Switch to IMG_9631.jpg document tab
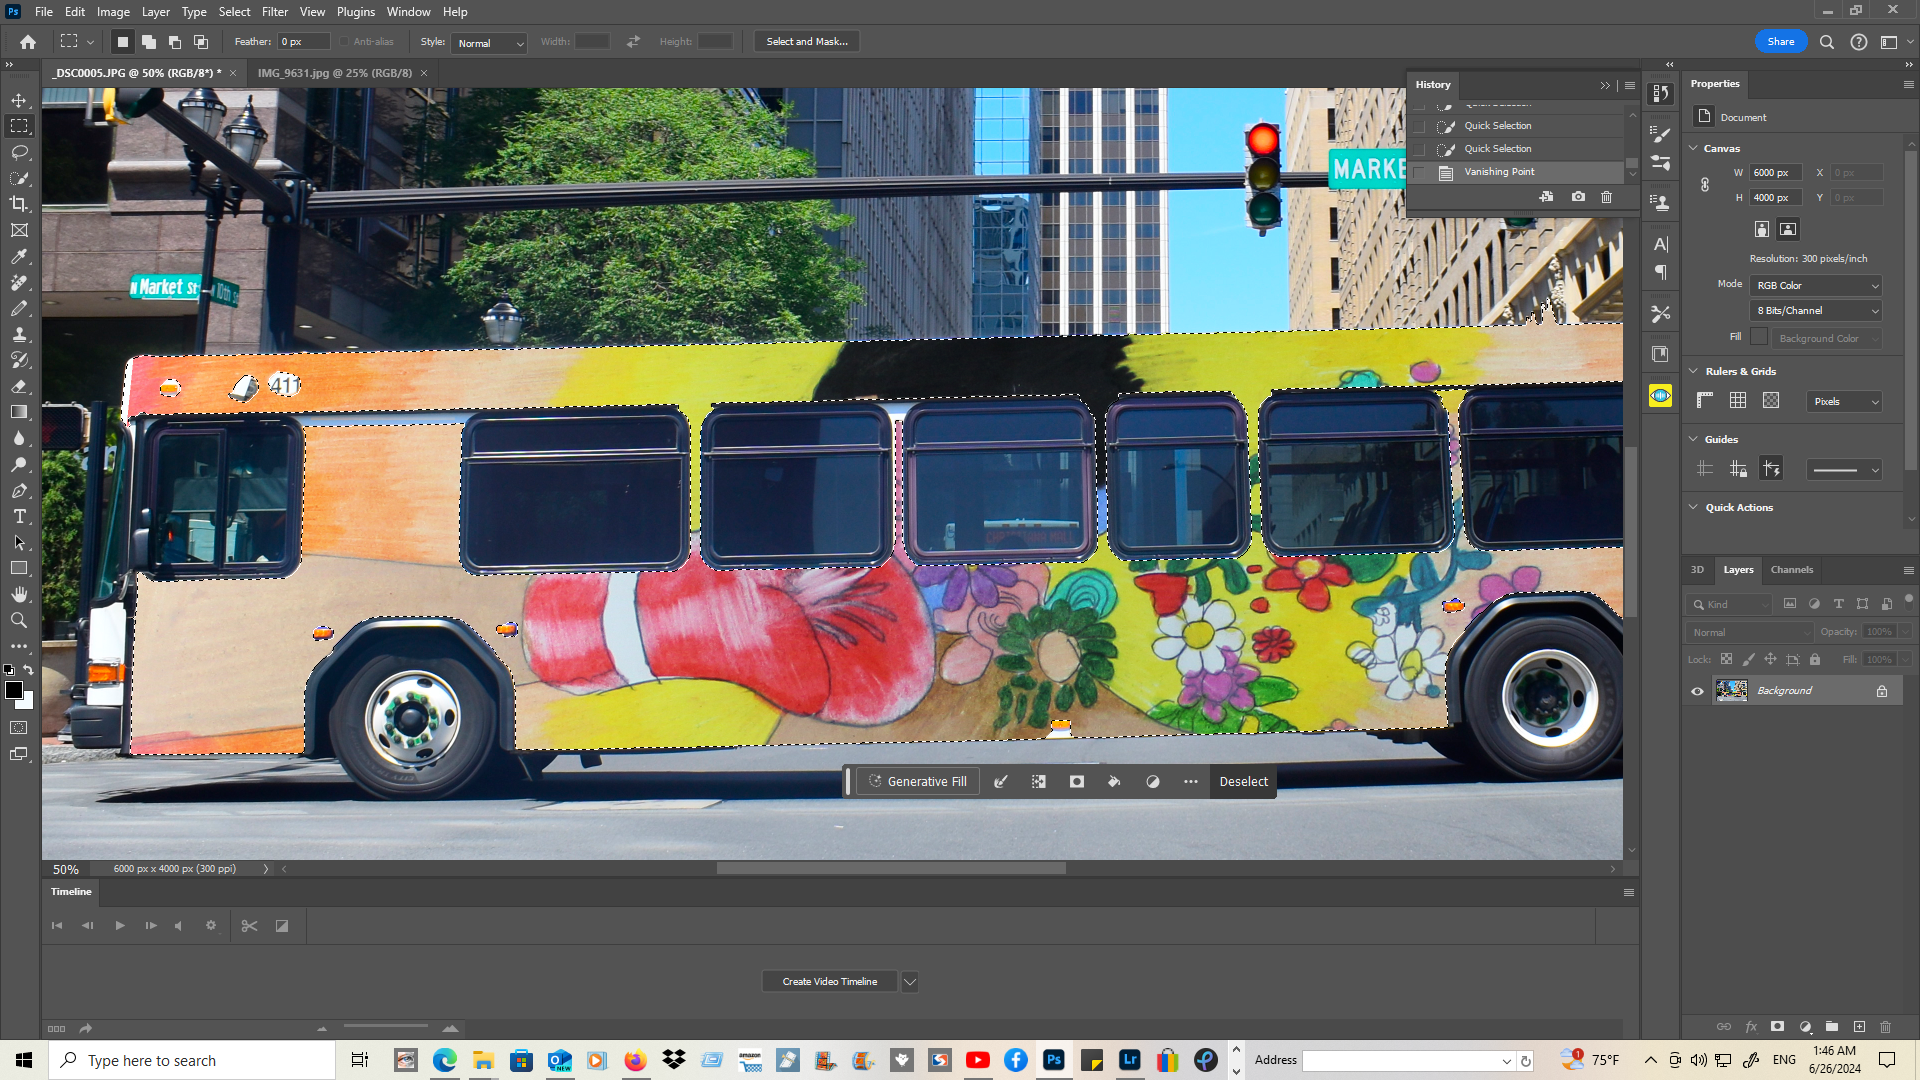1920x1080 pixels. pos(334,73)
